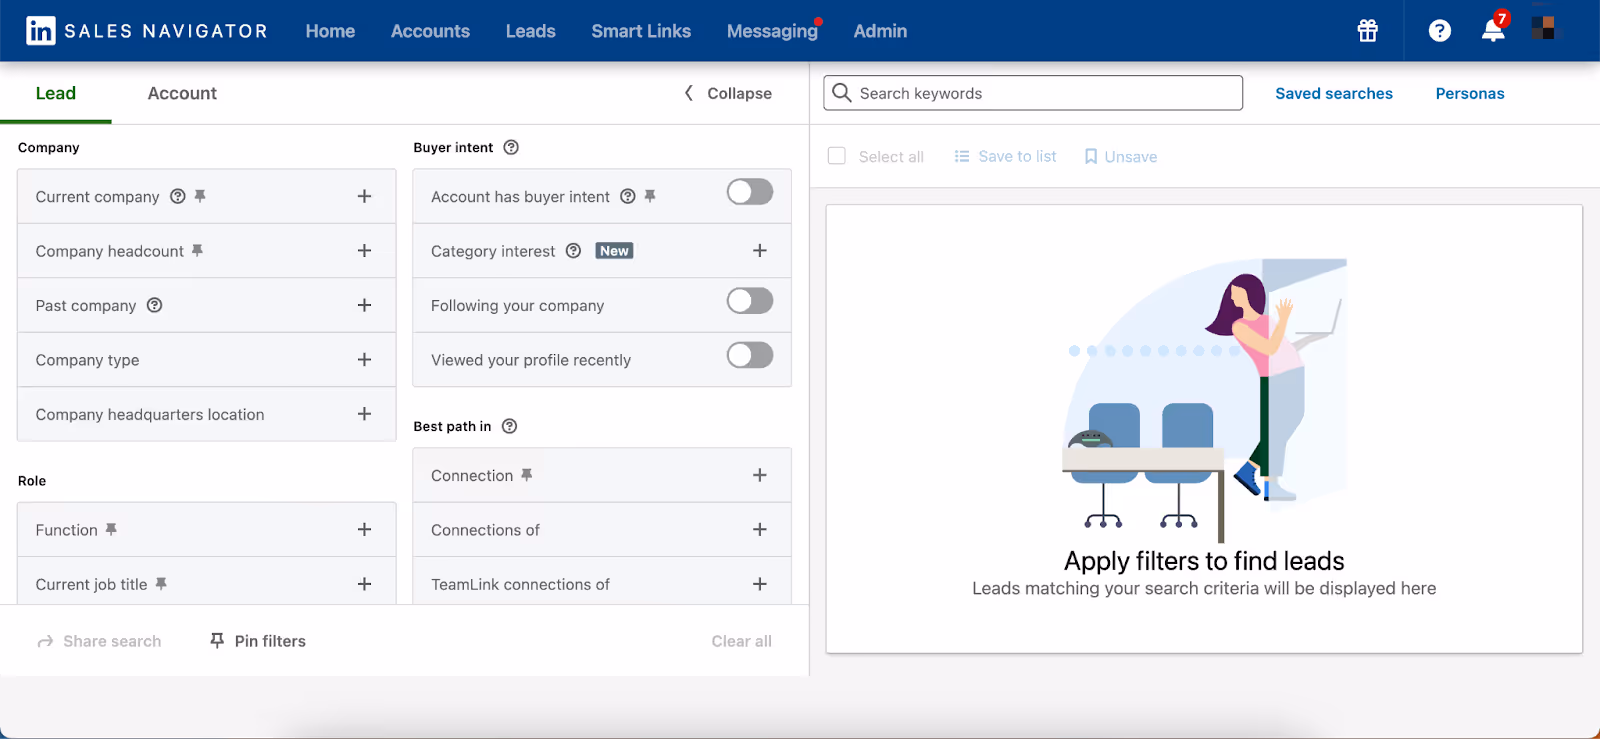Image resolution: width=1600 pixels, height=739 pixels.
Task: Open Accounts in navigation bar
Action: [x=430, y=31]
